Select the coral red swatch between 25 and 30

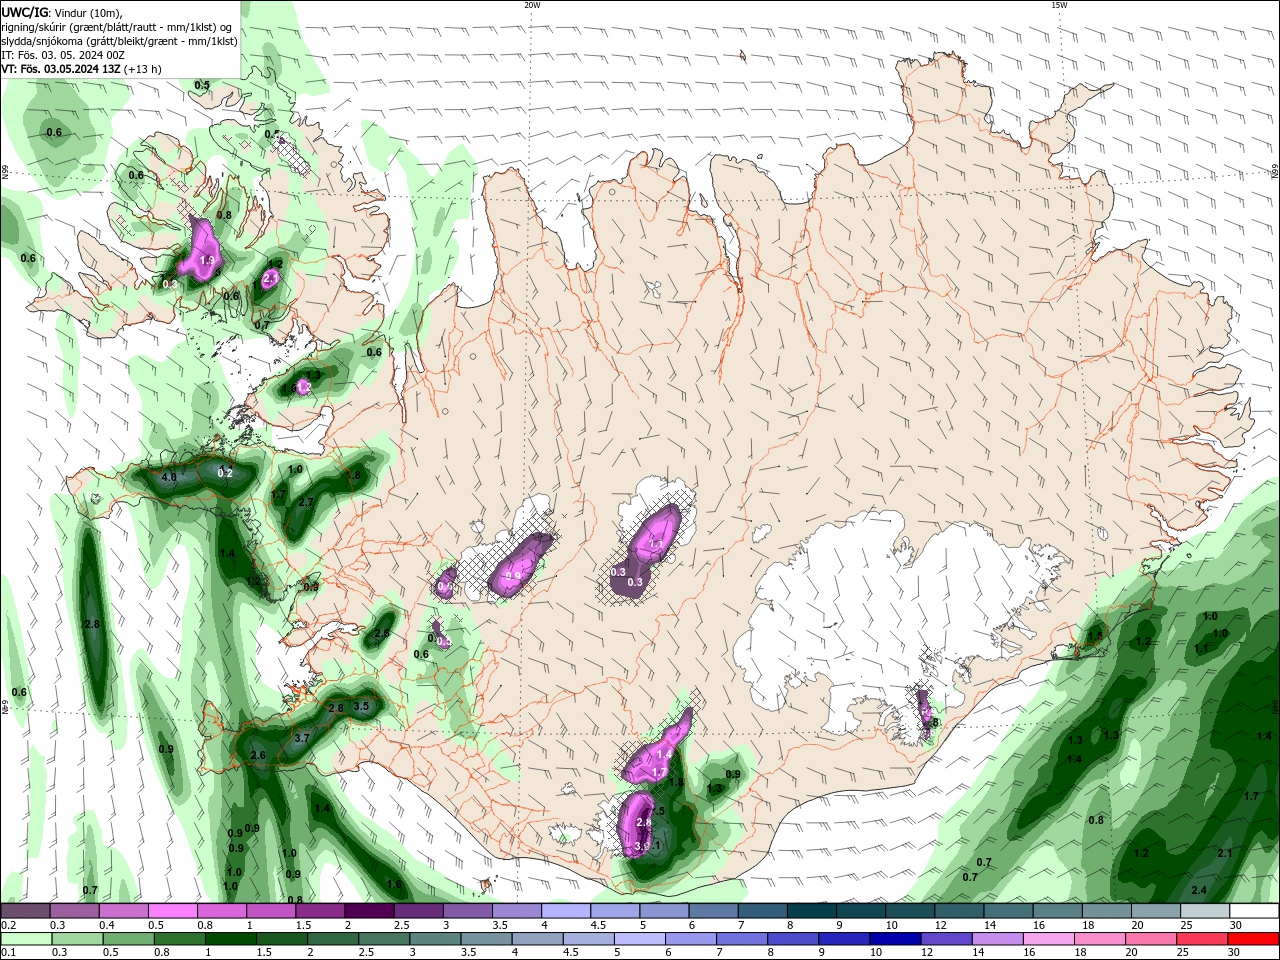point(1204,939)
